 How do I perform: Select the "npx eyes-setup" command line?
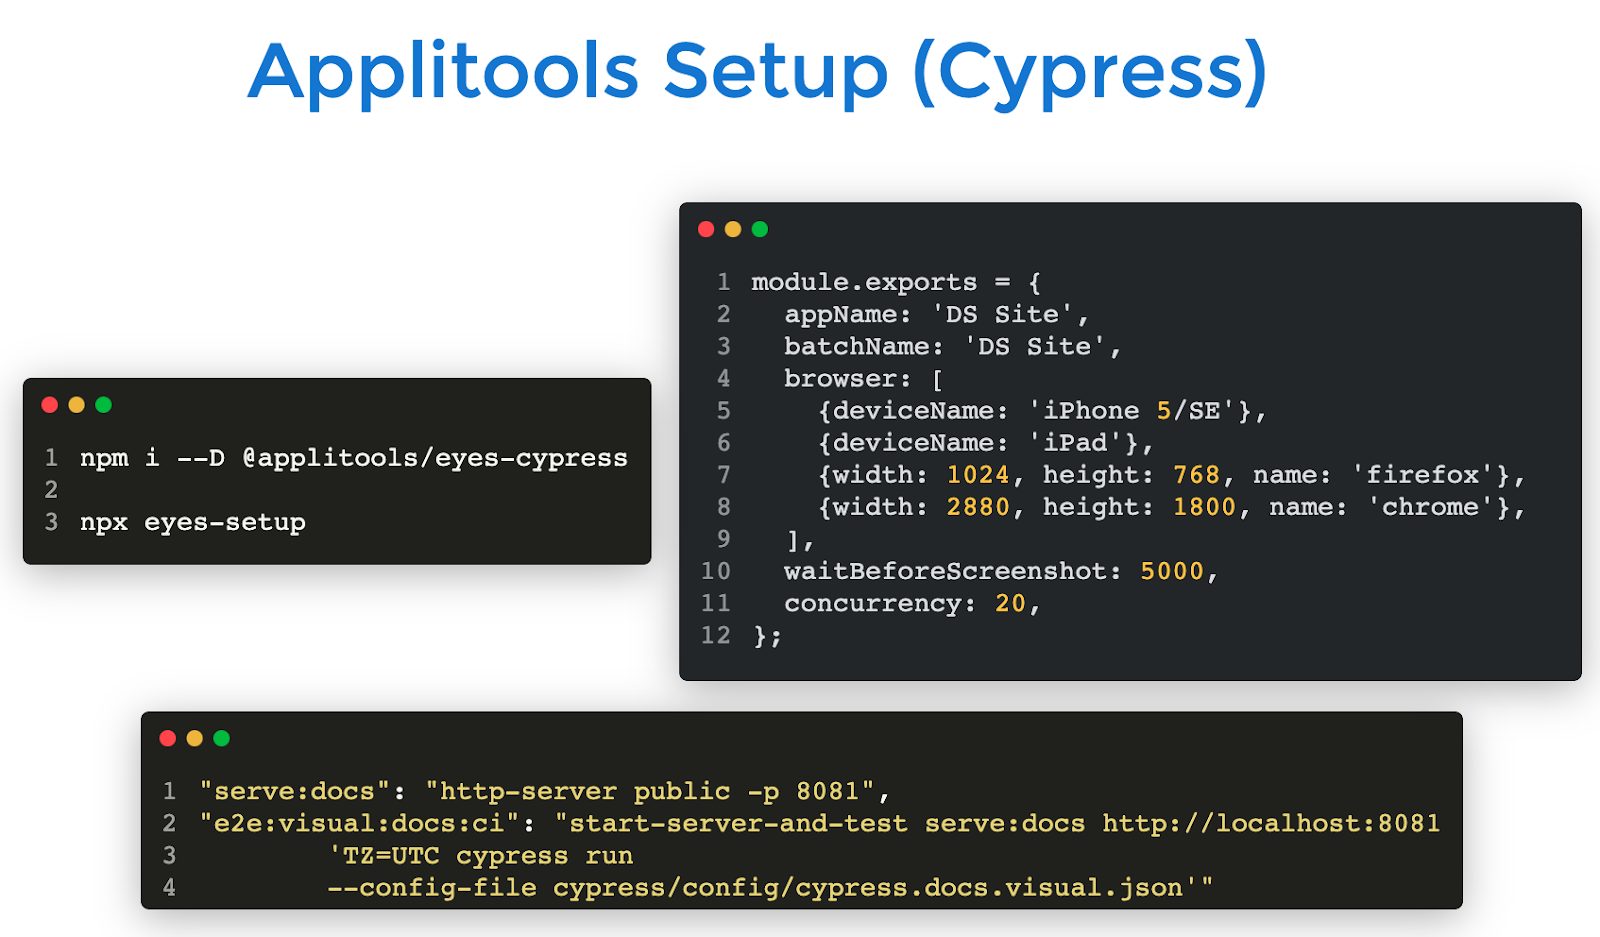tap(193, 522)
